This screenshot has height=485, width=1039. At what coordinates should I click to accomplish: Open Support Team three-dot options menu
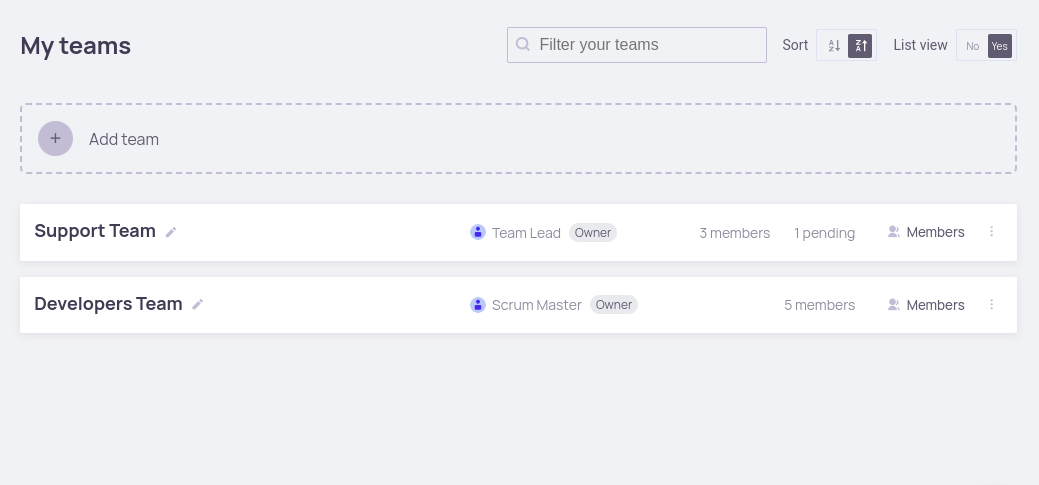coord(992,232)
